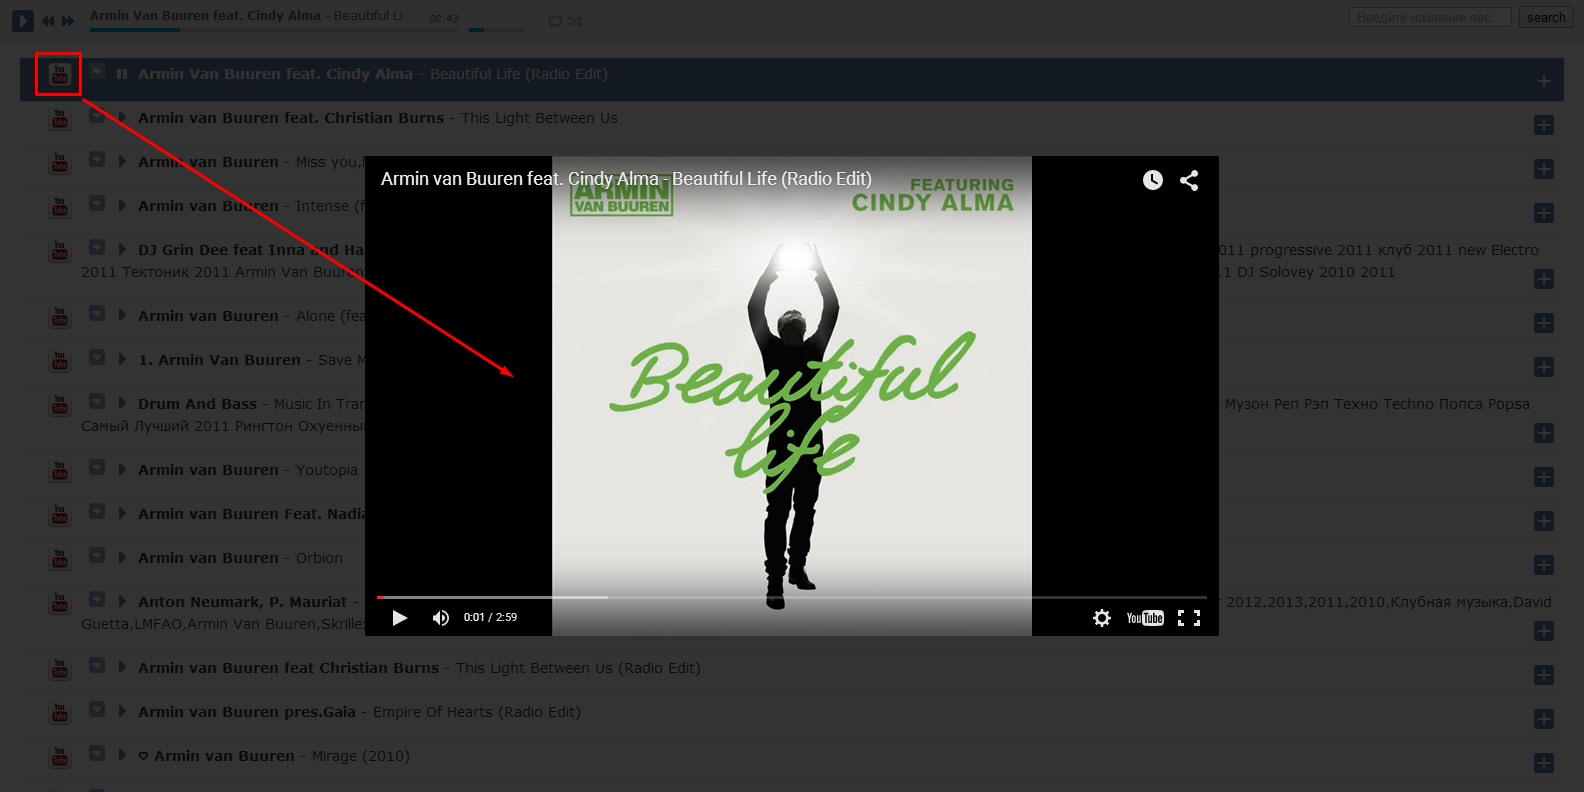Toggle repeat mode in top player bar
The image size is (1584, 792).
point(555,20)
